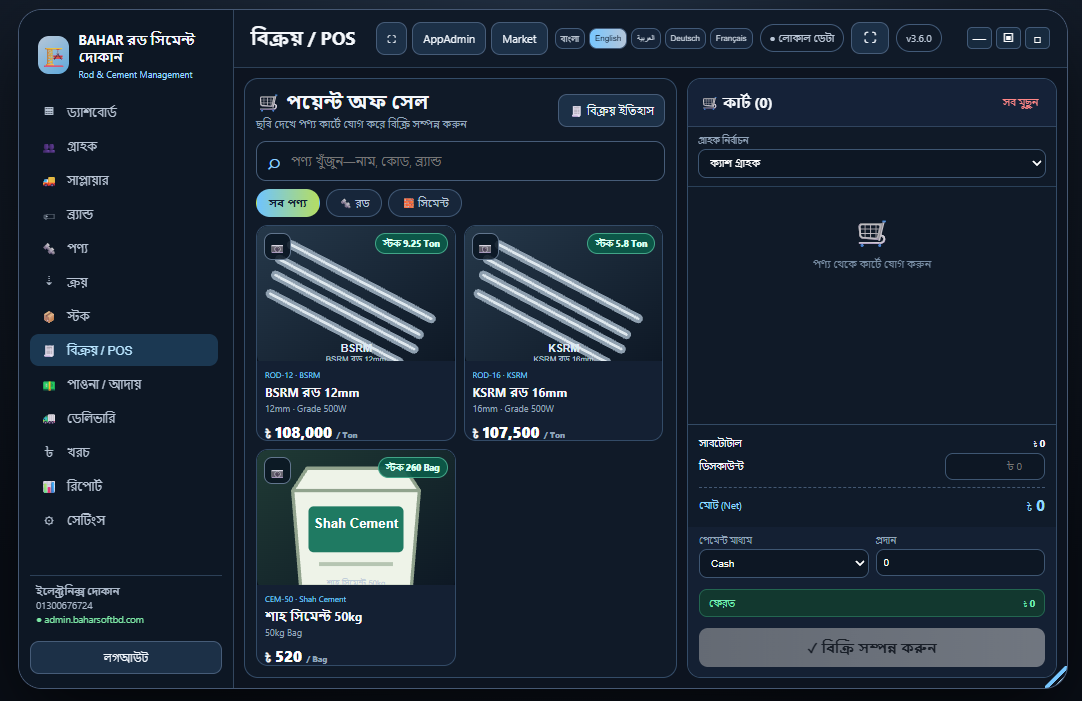Click the truck icon beside ডেলিভারি
The width and height of the screenshot is (1082, 701).
pos(49,419)
